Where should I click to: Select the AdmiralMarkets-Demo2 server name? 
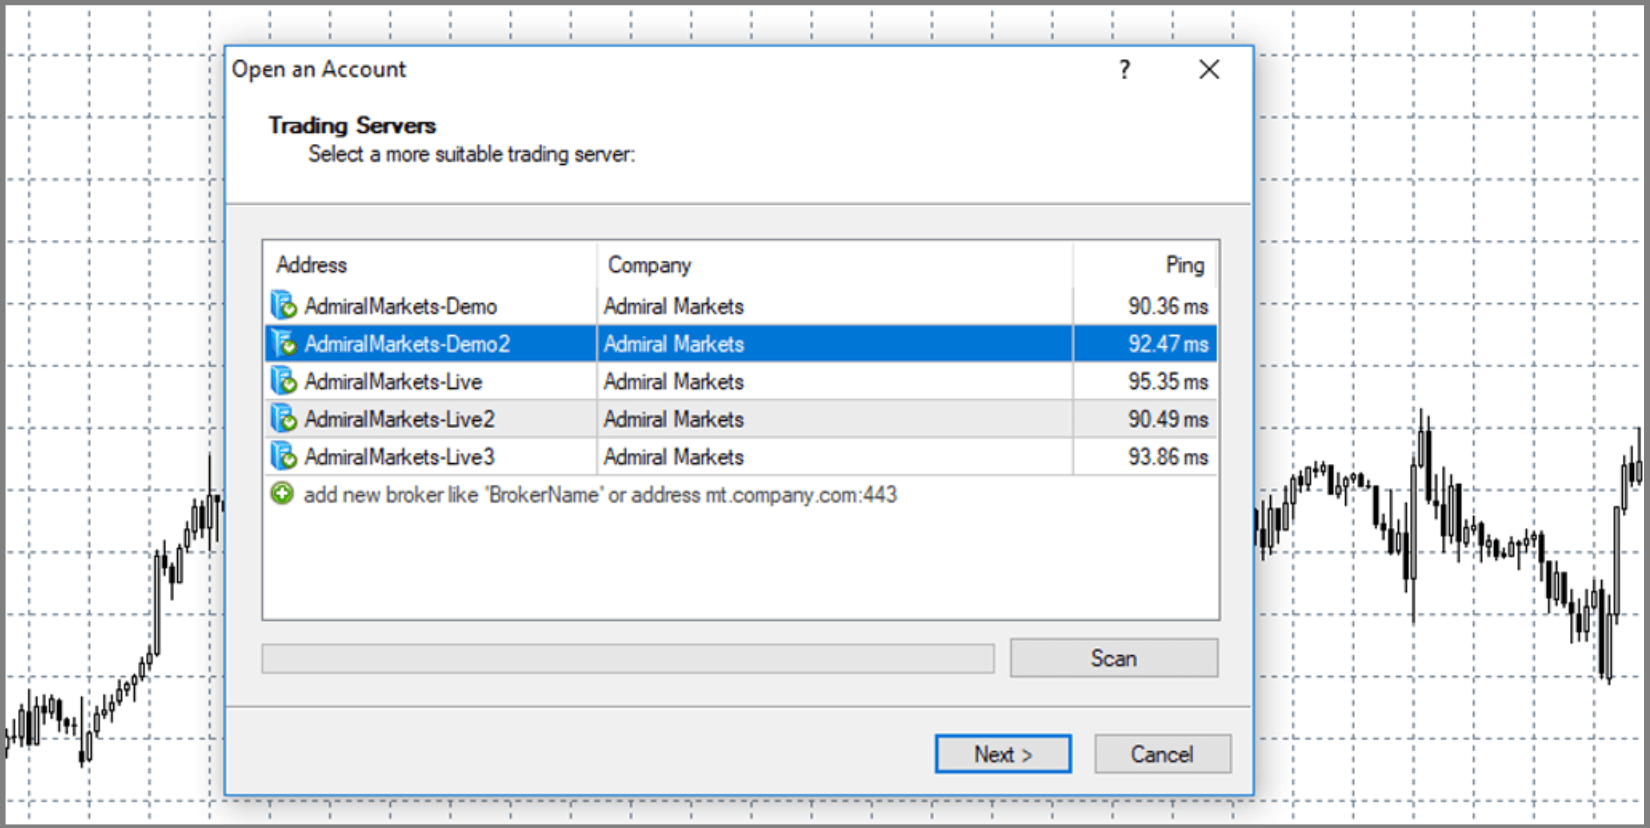pos(407,344)
